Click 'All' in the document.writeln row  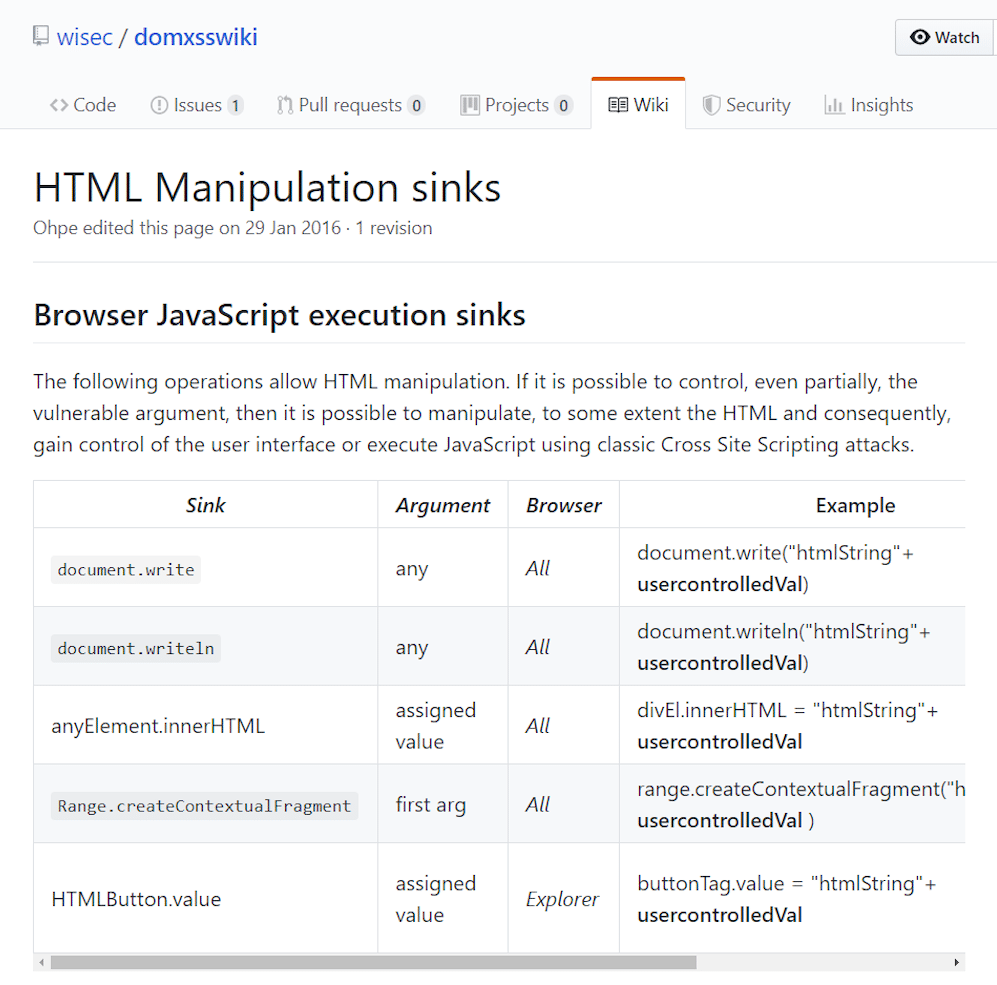coord(537,647)
